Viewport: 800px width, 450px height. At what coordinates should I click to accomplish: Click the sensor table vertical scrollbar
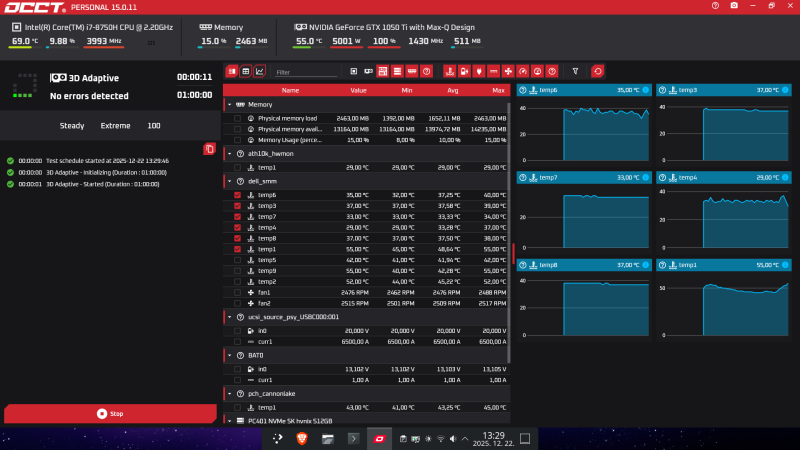508,232
